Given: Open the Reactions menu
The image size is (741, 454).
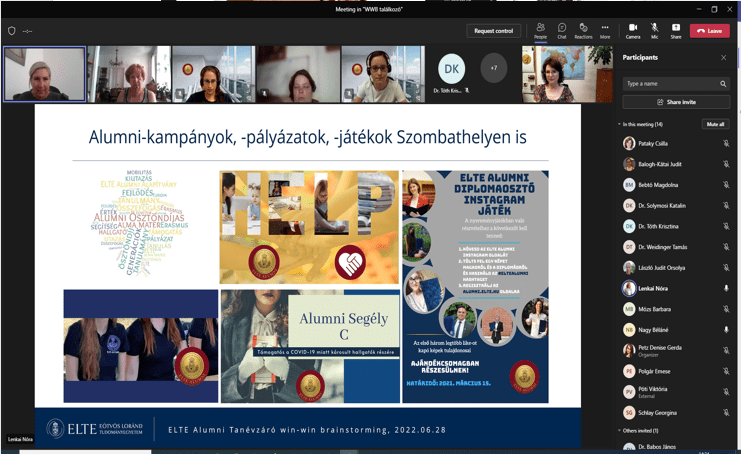Looking at the screenshot, I should [583, 31].
